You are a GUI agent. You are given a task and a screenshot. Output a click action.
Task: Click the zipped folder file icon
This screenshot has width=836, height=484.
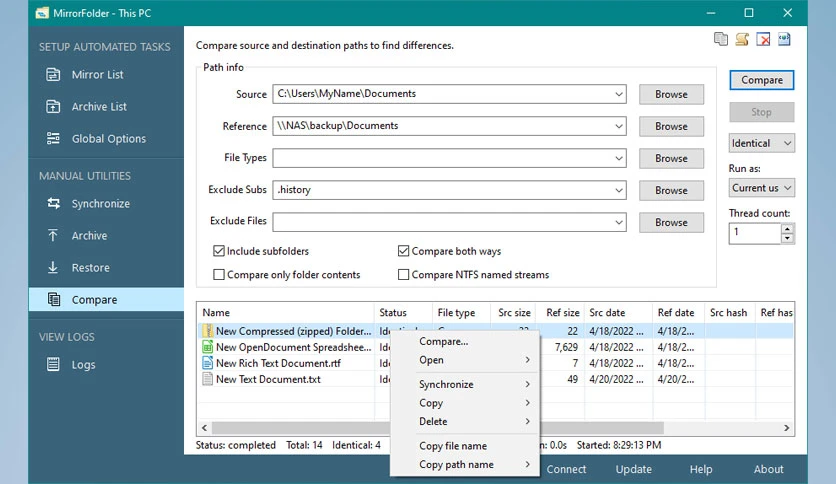(207, 331)
